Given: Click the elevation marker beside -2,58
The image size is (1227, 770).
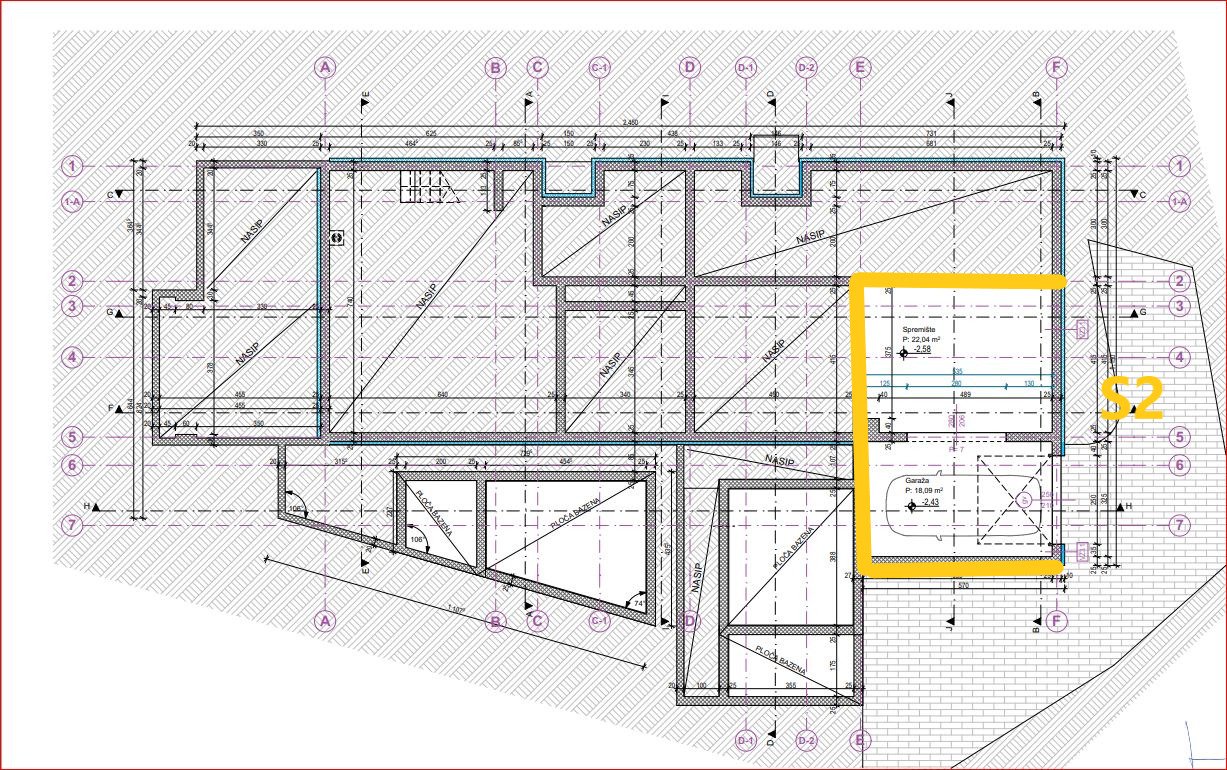Looking at the screenshot, I should click(903, 353).
